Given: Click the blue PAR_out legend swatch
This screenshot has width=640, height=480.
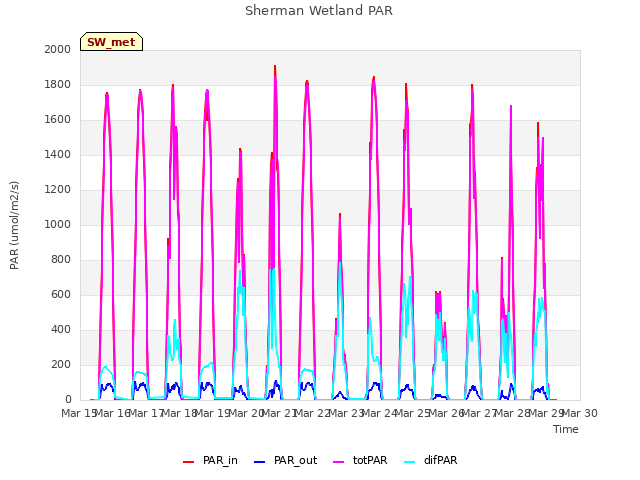Looking at the screenshot, I should coord(260,461).
